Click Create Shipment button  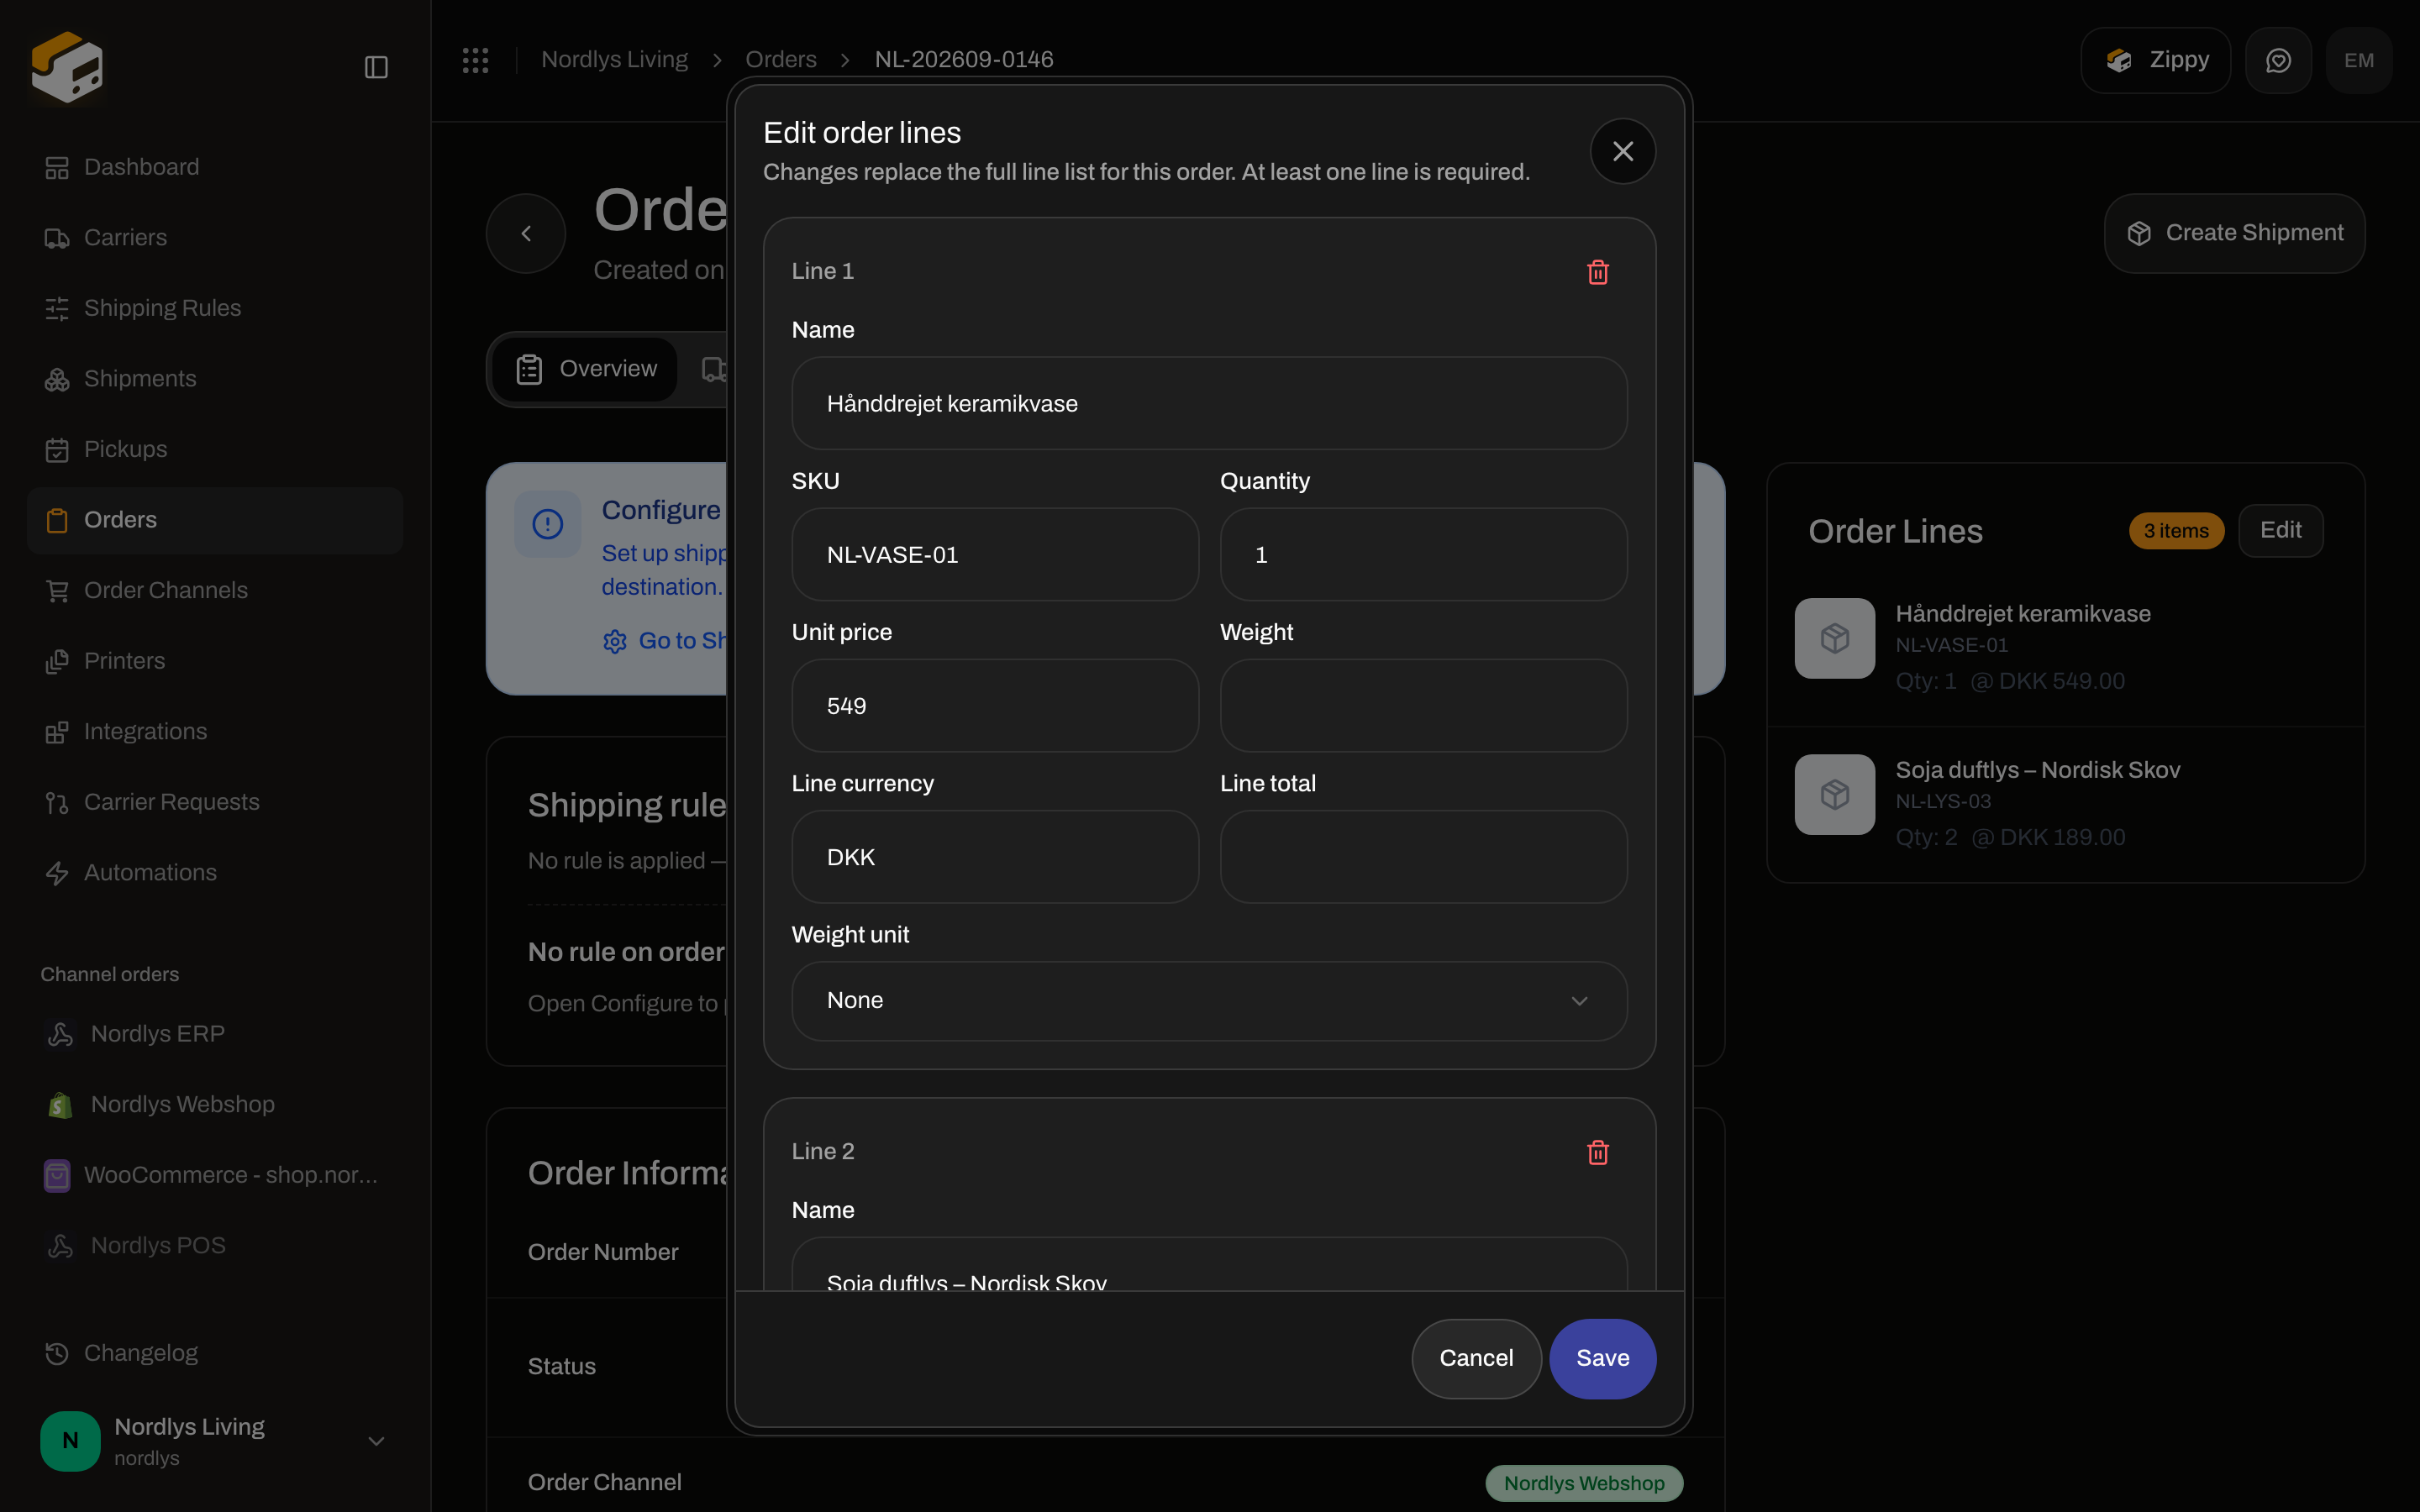point(2234,233)
